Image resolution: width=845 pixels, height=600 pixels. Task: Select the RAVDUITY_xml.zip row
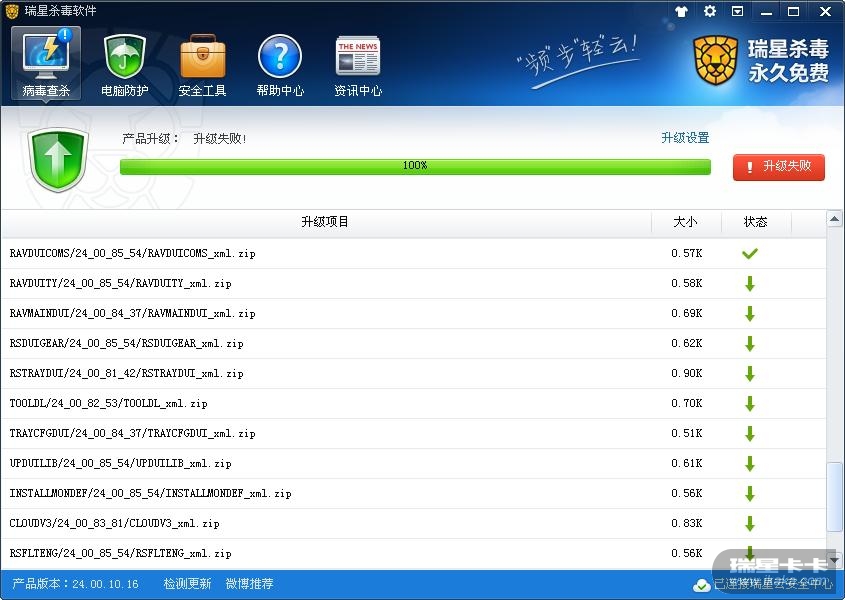point(413,284)
